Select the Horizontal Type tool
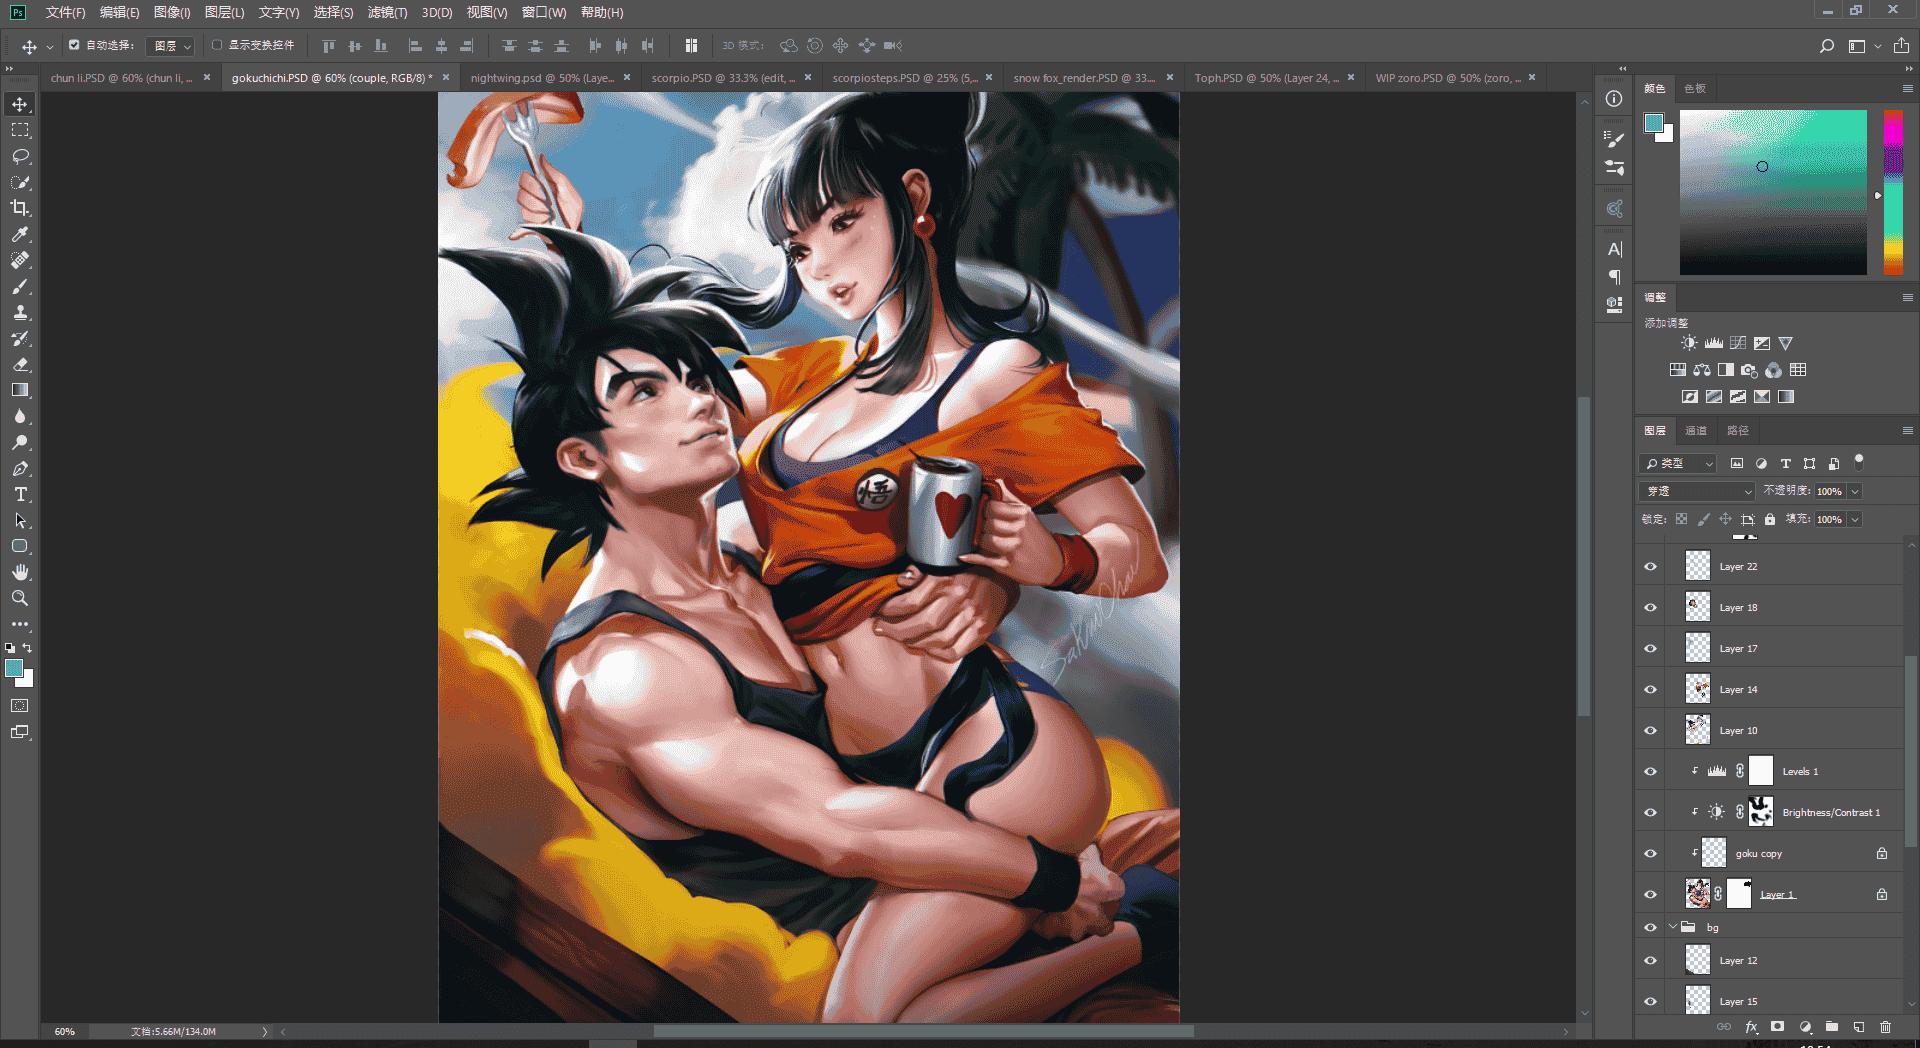 tap(20, 494)
